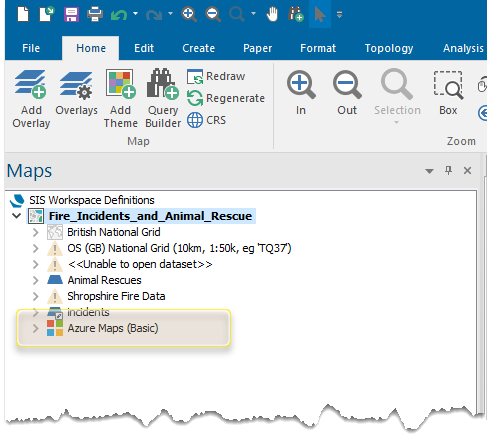Viewport: 492px width, 445px height.
Task: Click the Redraw button
Action: 216,76
